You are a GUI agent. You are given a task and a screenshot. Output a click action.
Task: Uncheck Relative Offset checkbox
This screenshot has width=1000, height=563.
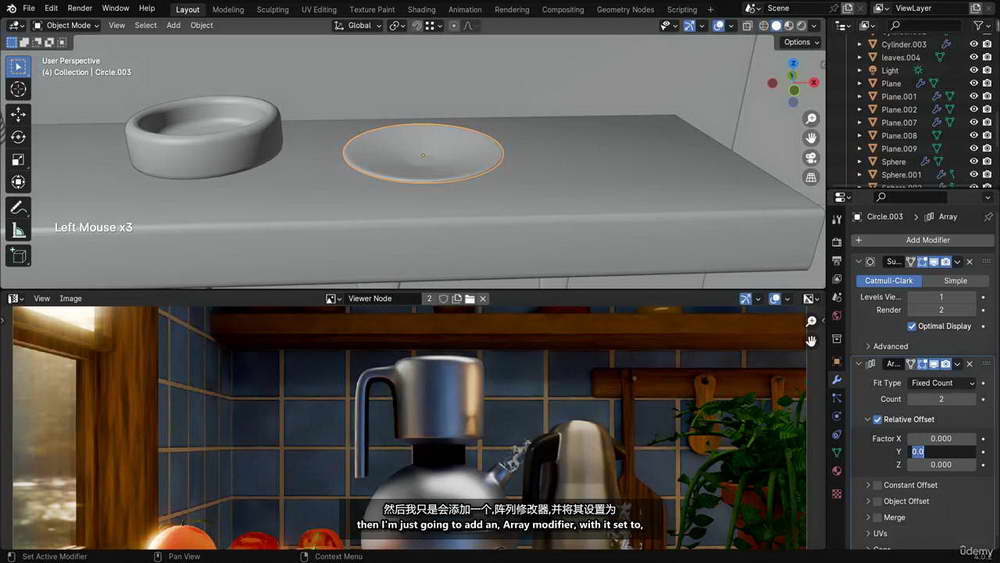click(878, 420)
